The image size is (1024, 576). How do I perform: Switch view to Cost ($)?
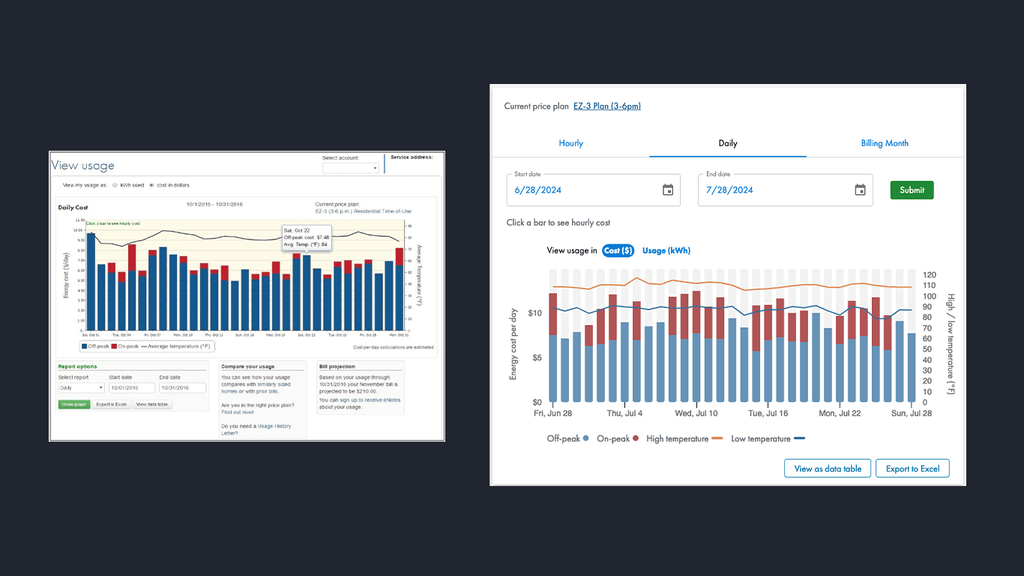pos(618,251)
